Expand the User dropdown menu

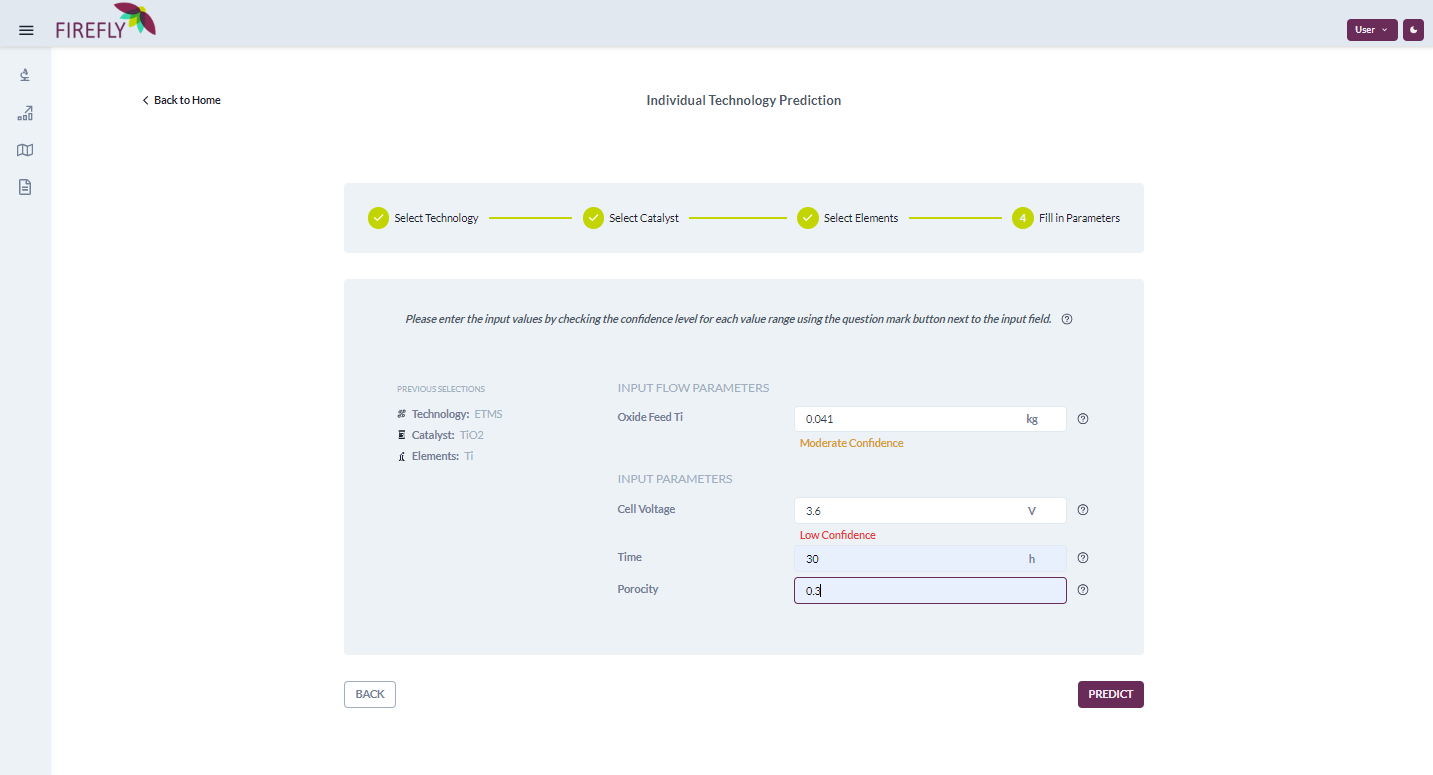1371,30
